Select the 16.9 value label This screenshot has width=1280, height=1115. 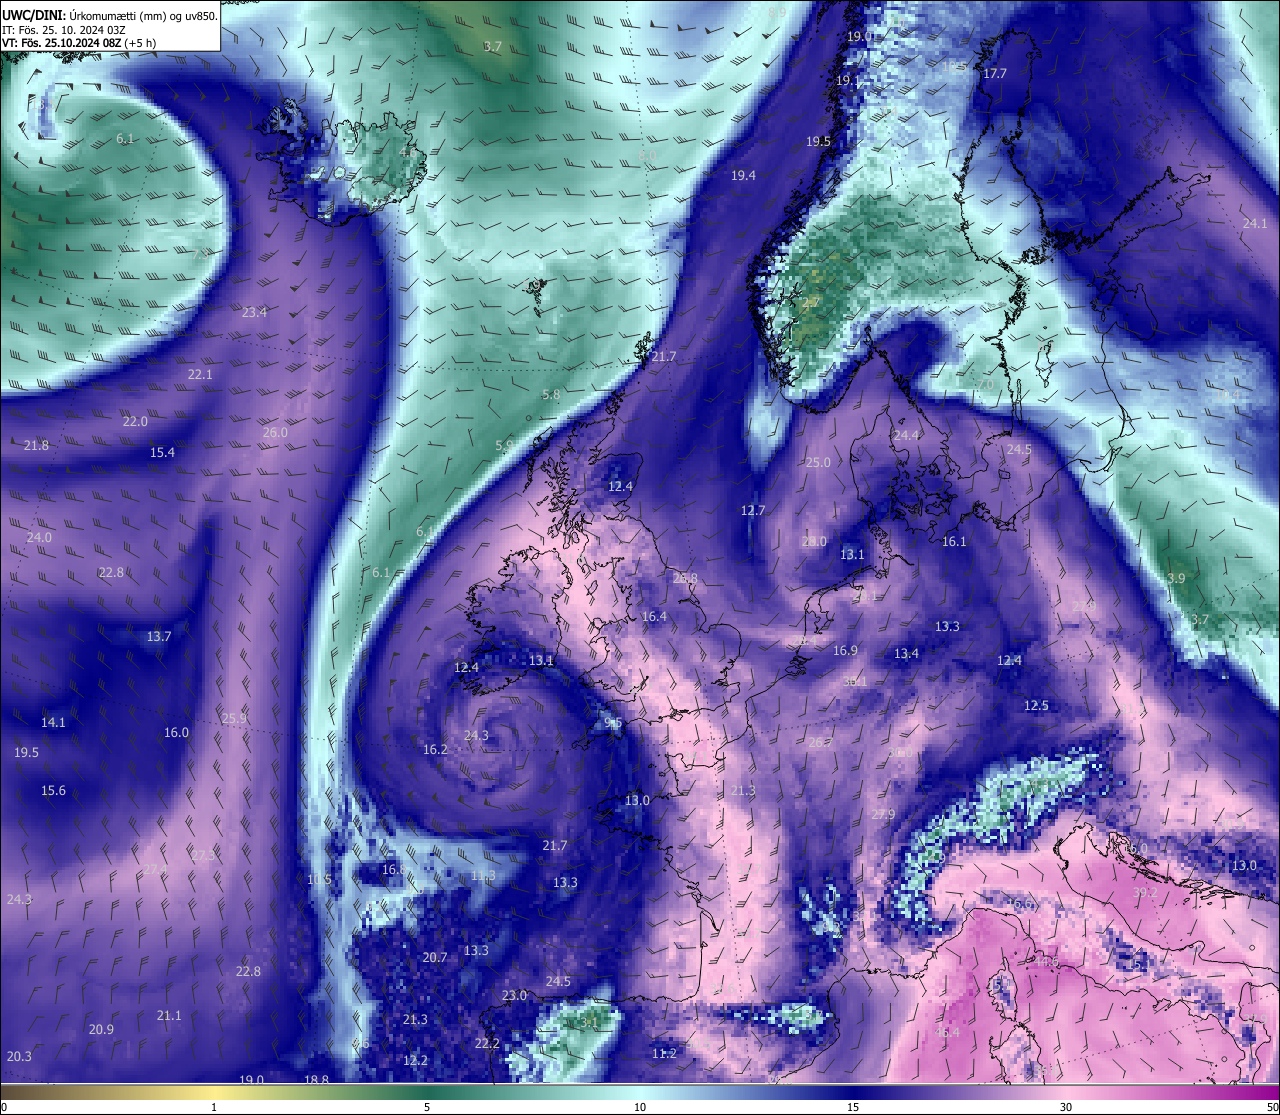845,650
